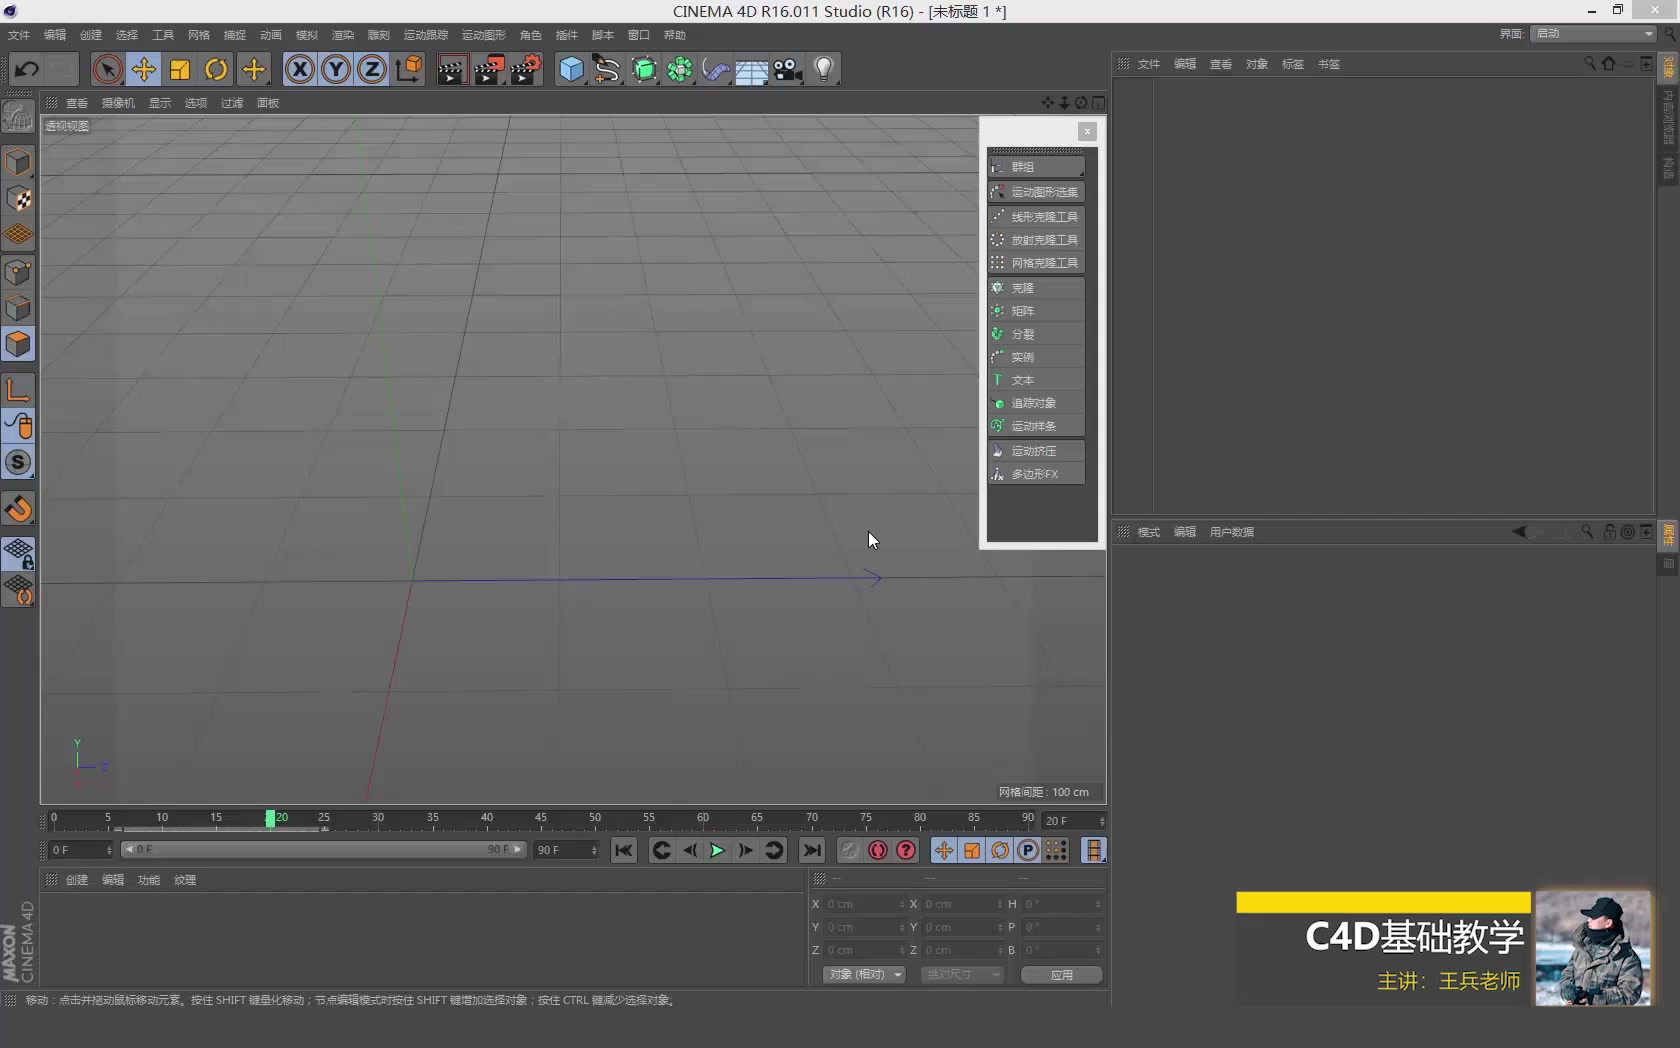The width and height of the screenshot is (1680, 1048).
Task: Choose 放射克隆工具
Action: 1036,240
